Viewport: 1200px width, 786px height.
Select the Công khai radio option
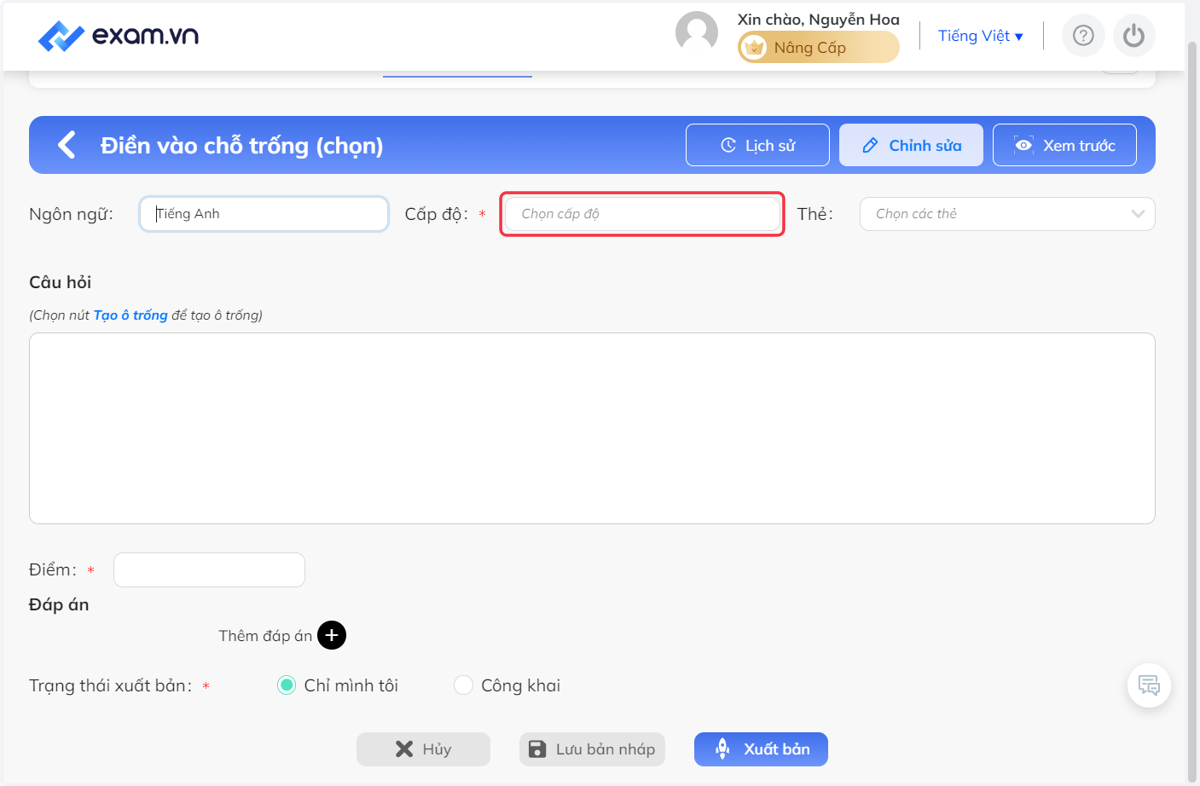point(463,685)
